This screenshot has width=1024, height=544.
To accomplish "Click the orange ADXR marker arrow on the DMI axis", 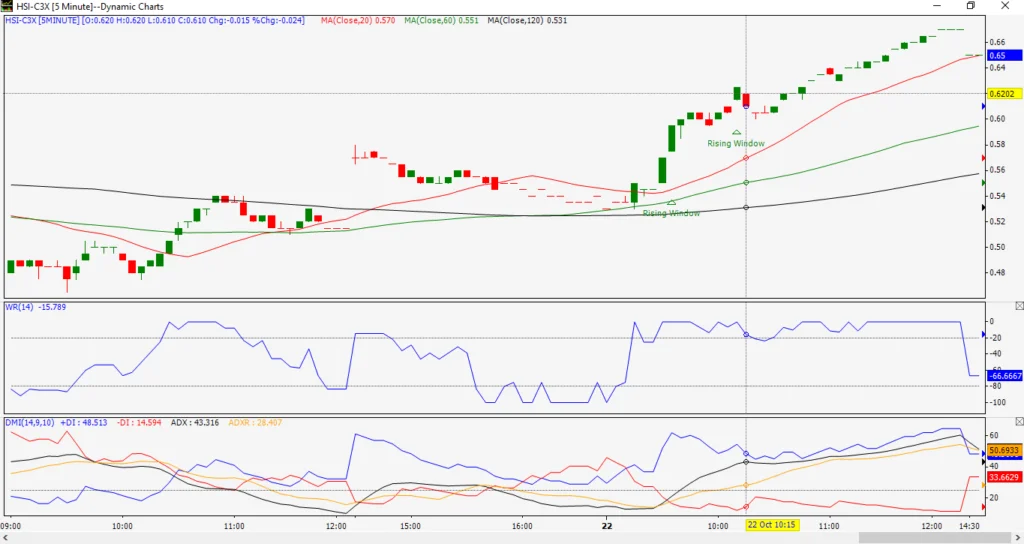I will 984,485.
